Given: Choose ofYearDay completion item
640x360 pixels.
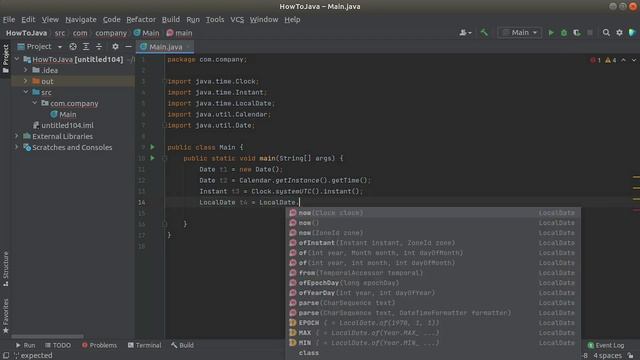Looking at the screenshot, I should tap(433, 293).
